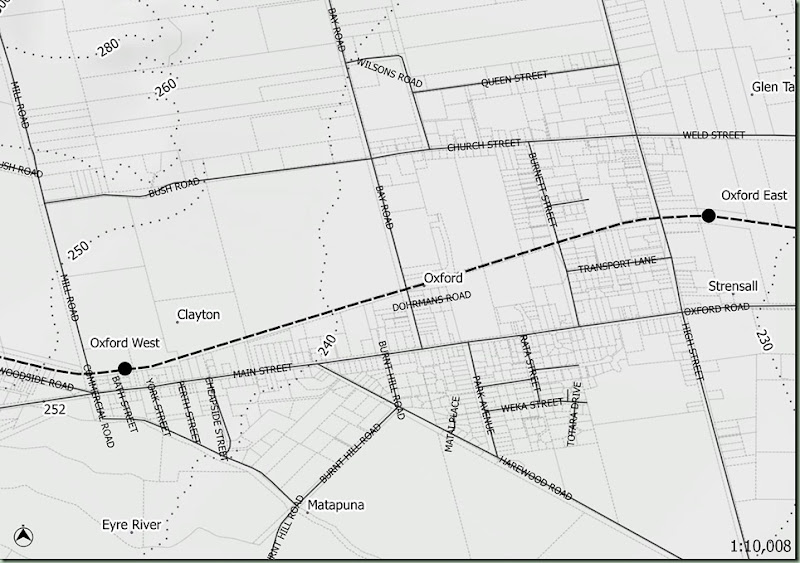Click the Transport Lane label

[x=617, y=265]
